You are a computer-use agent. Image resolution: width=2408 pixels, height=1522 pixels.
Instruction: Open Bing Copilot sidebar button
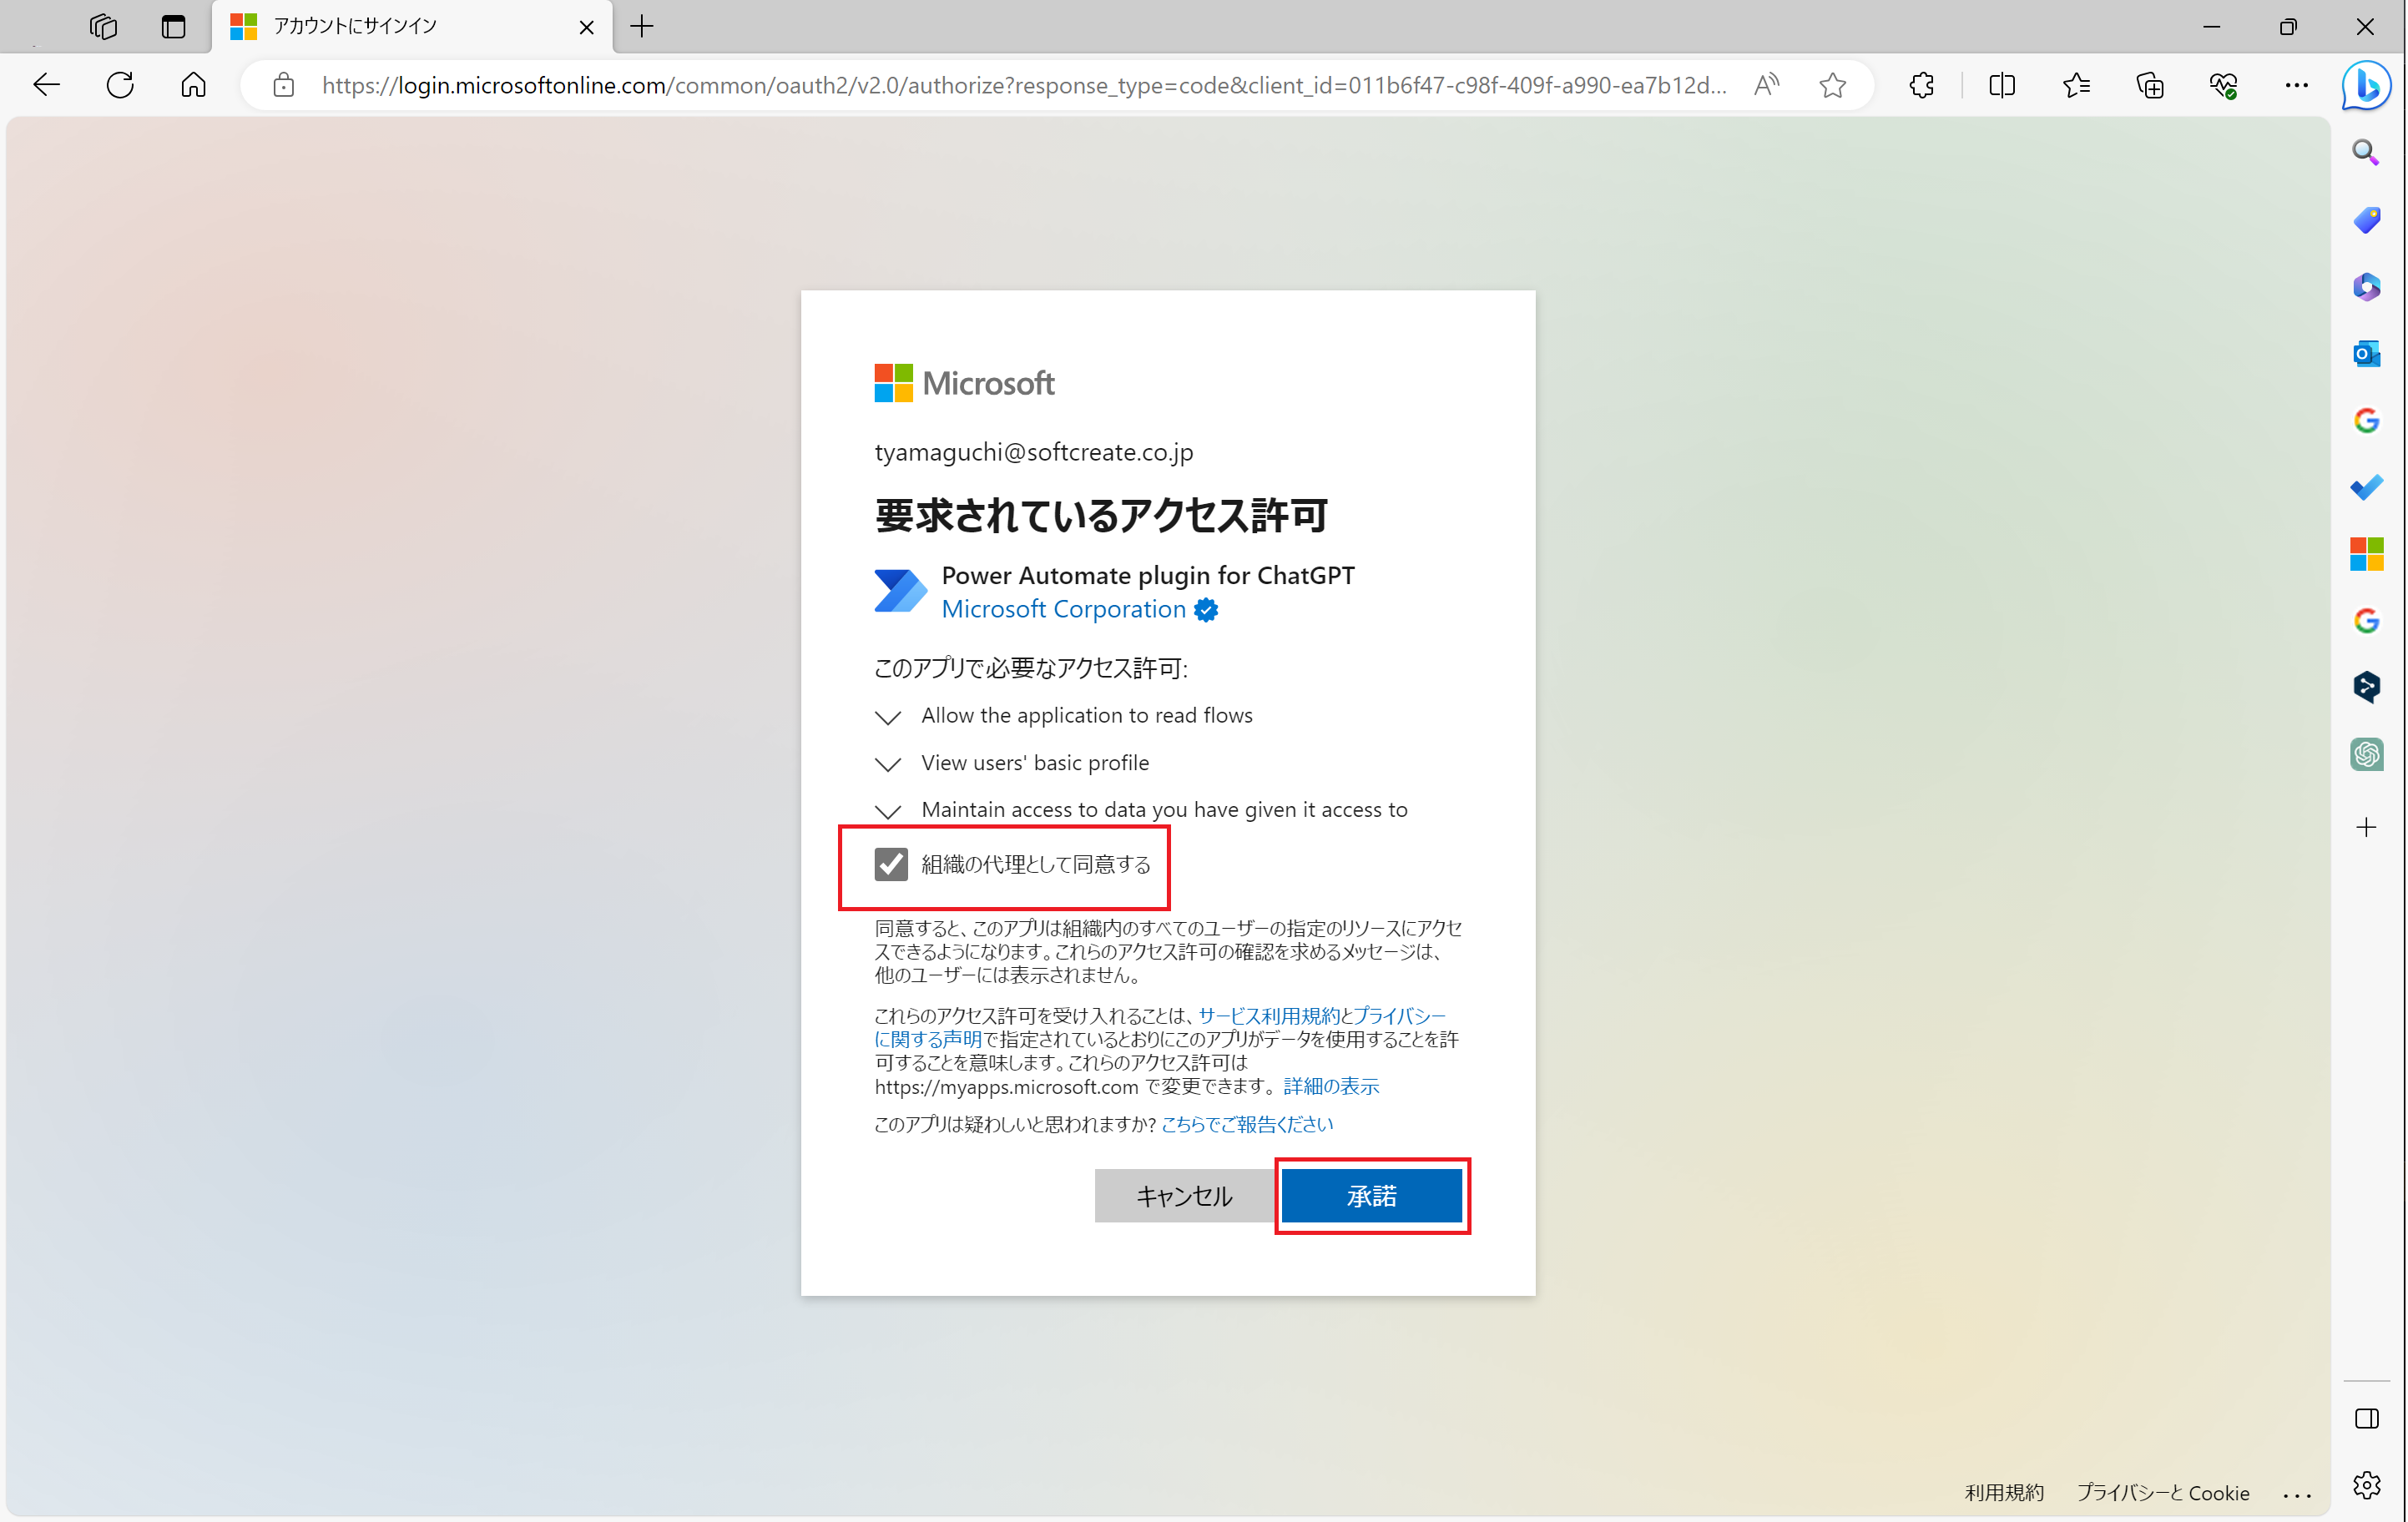pyautogui.click(x=2367, y=85)
